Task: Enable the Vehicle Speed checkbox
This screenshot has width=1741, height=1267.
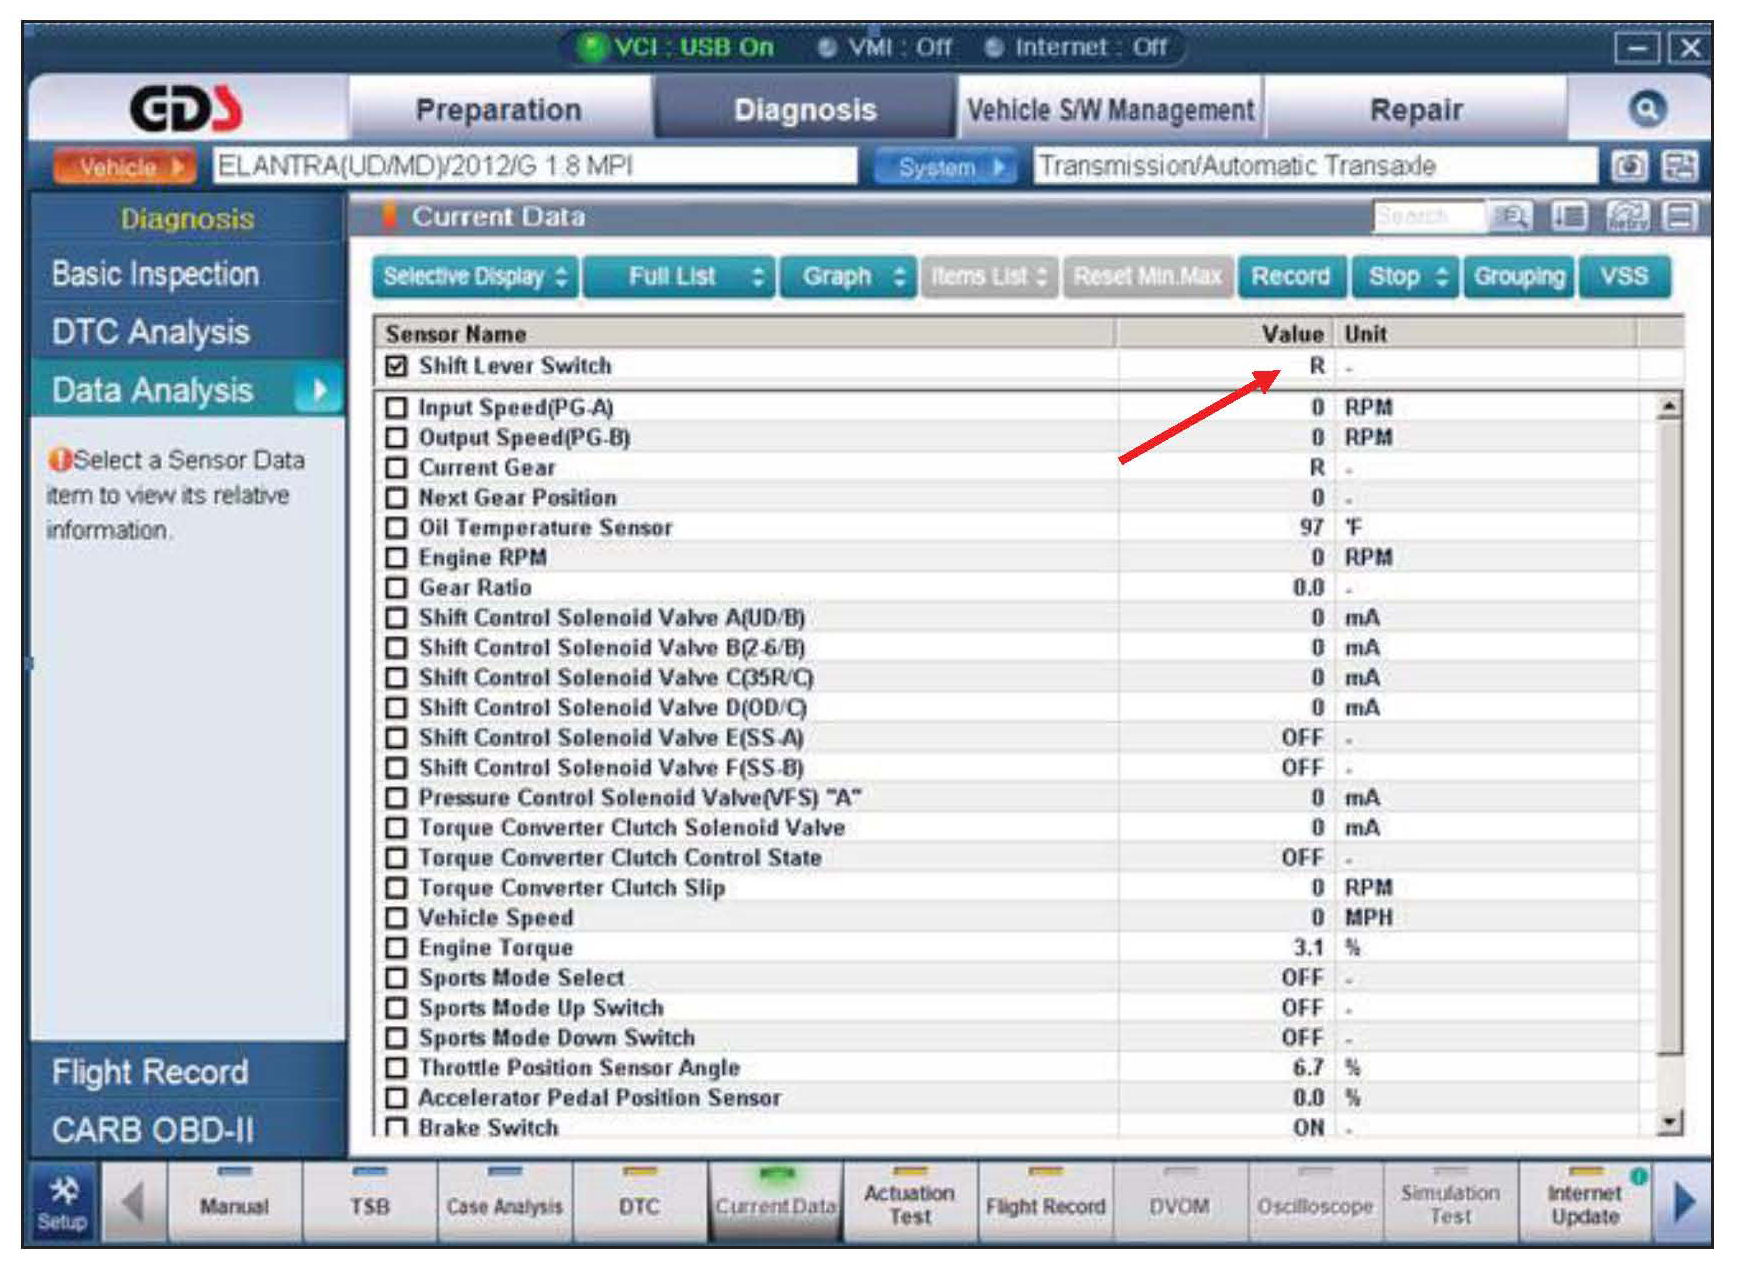Action: pos(397,918)
